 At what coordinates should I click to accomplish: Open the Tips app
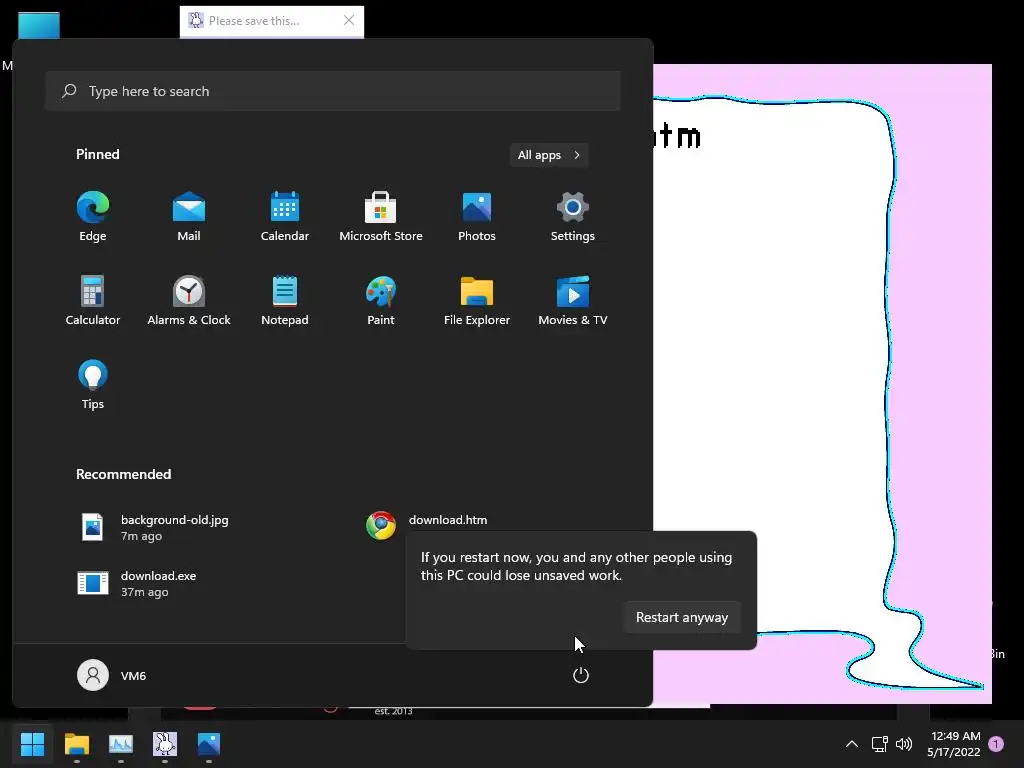(x=93, y=385)
